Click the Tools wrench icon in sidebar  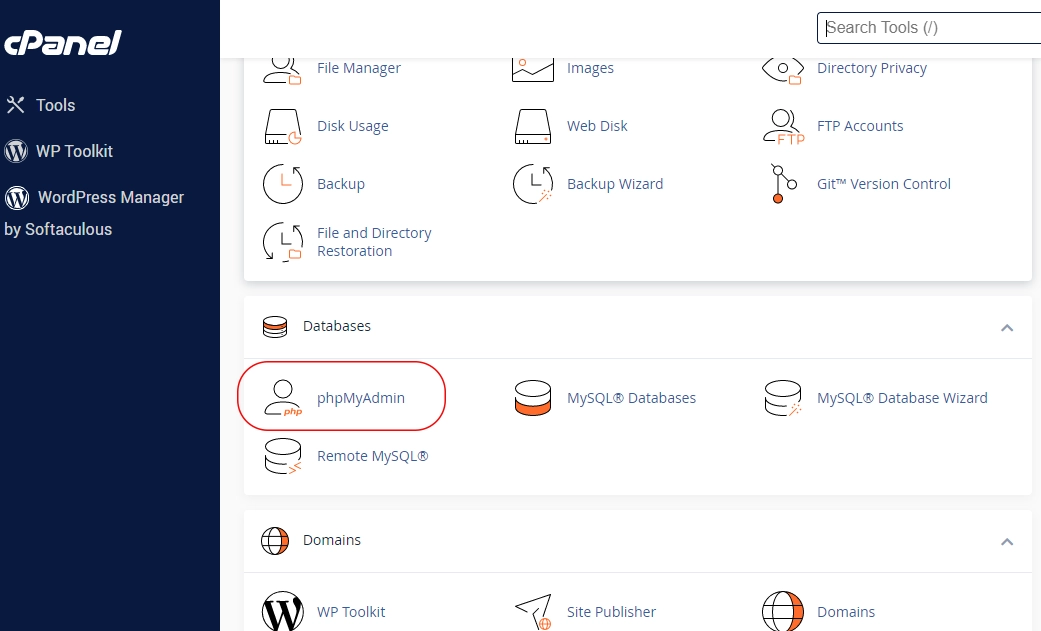[15, 105]
